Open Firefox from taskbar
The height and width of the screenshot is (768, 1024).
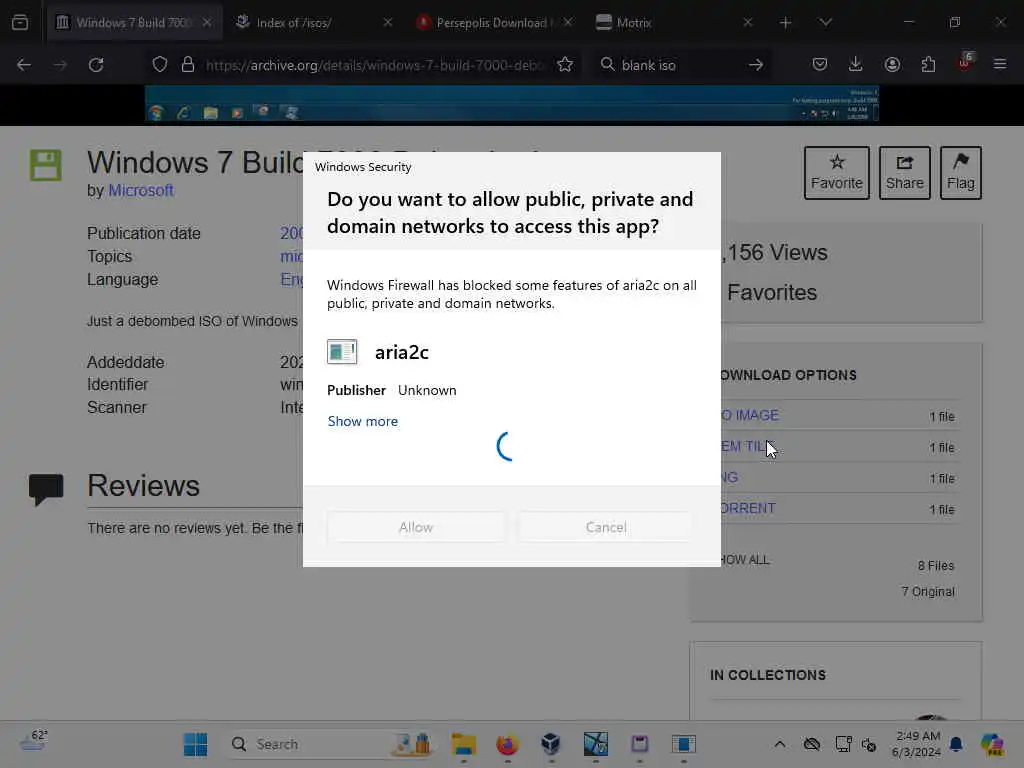pyautogui.click(x=507, y=744)
